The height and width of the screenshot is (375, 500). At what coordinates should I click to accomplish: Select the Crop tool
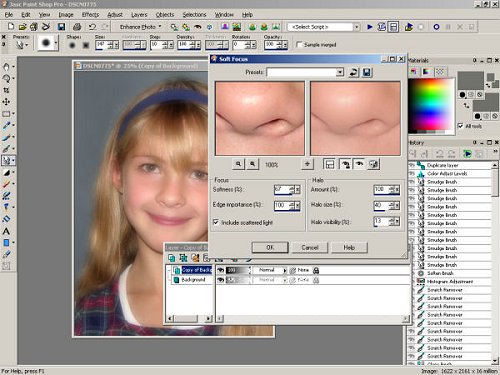(x=6, y=90)
